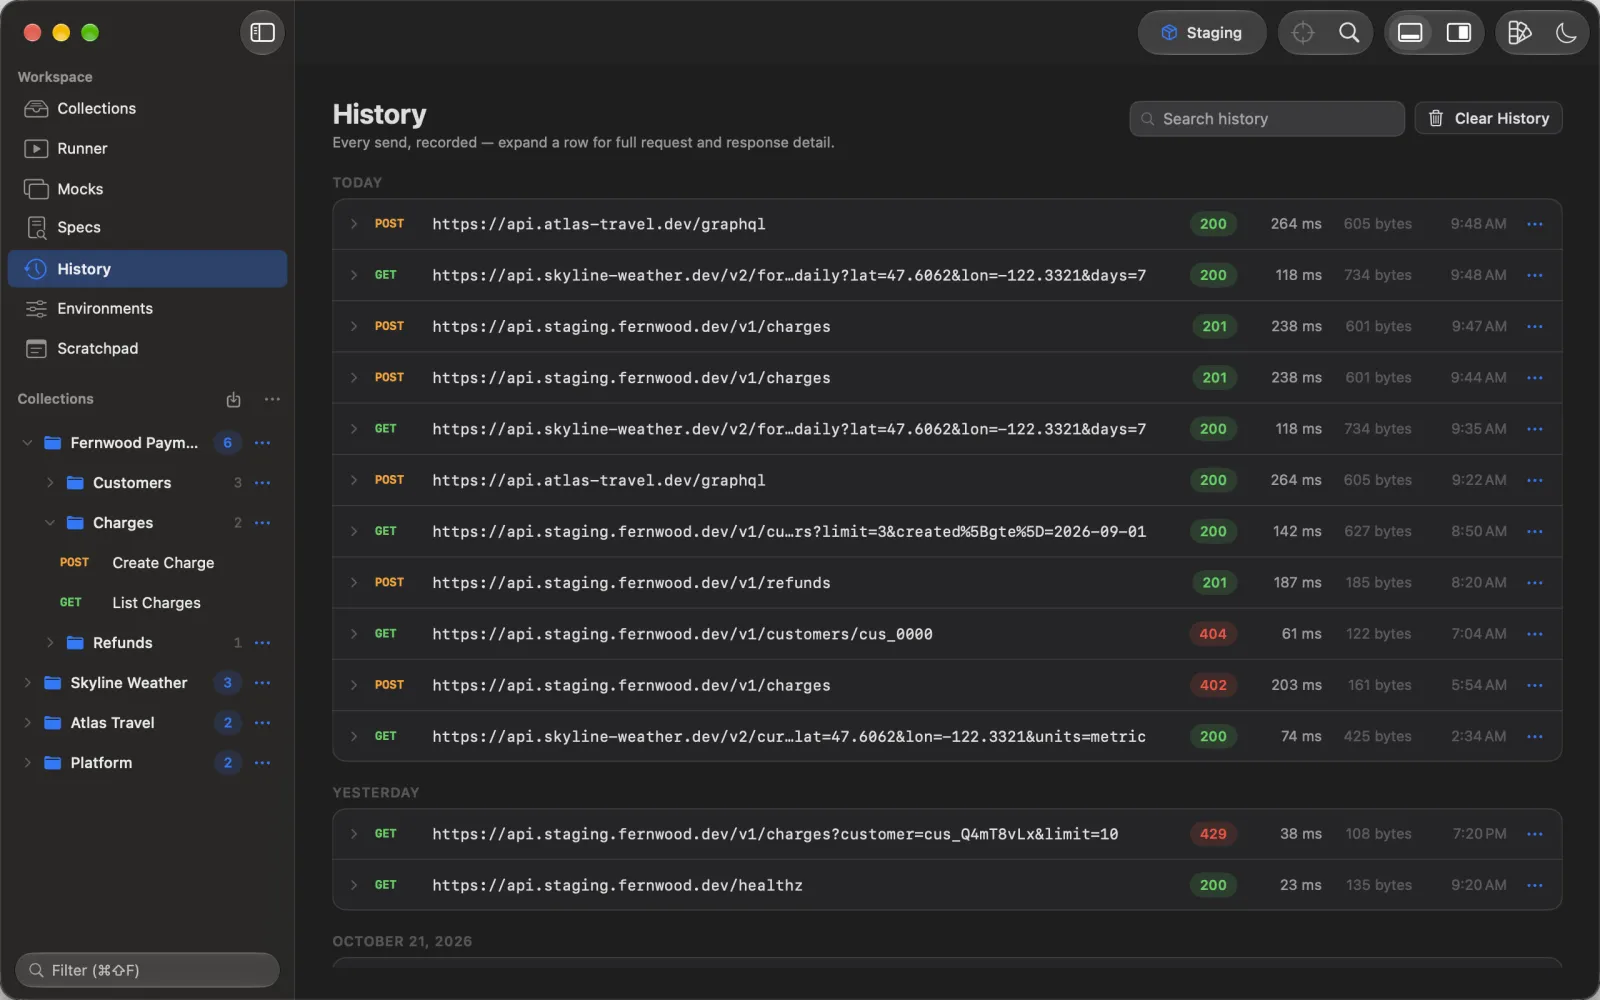This screenshot has width=1600, height=1000.
Task: Click the 429 status badge
Action: tap(1213, 834)
